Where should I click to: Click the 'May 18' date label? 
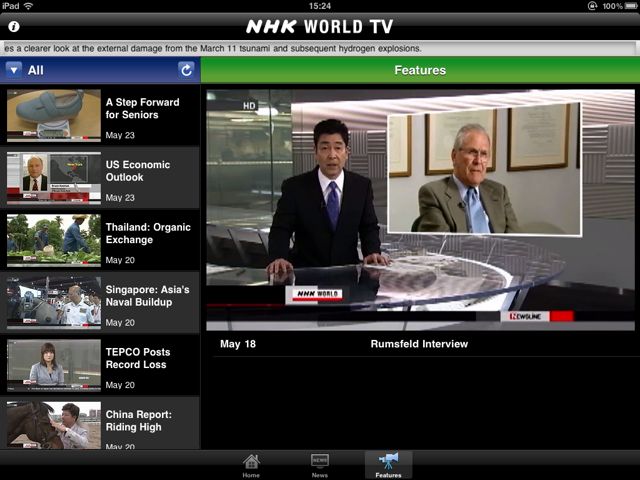tap(238, 344)
